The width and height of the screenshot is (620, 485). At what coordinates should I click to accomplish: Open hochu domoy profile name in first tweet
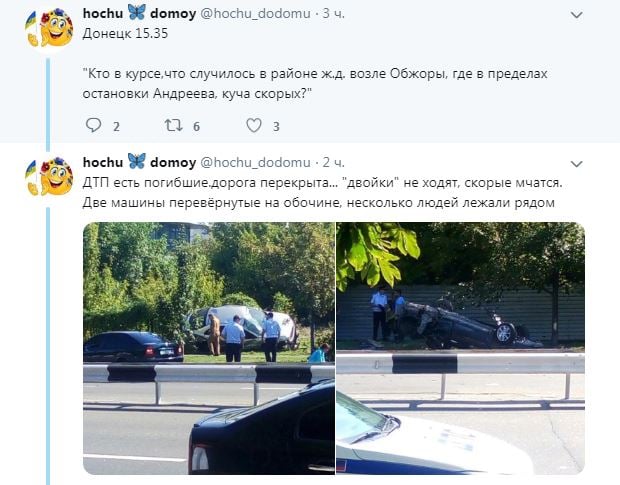tap(139, 13)
